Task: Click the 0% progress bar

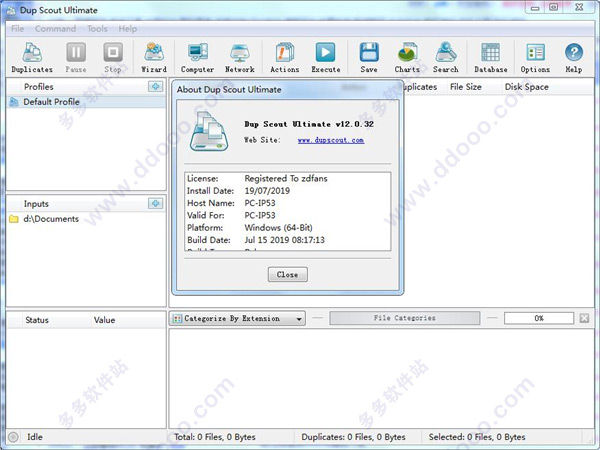Action: click(x=539, y=318)
